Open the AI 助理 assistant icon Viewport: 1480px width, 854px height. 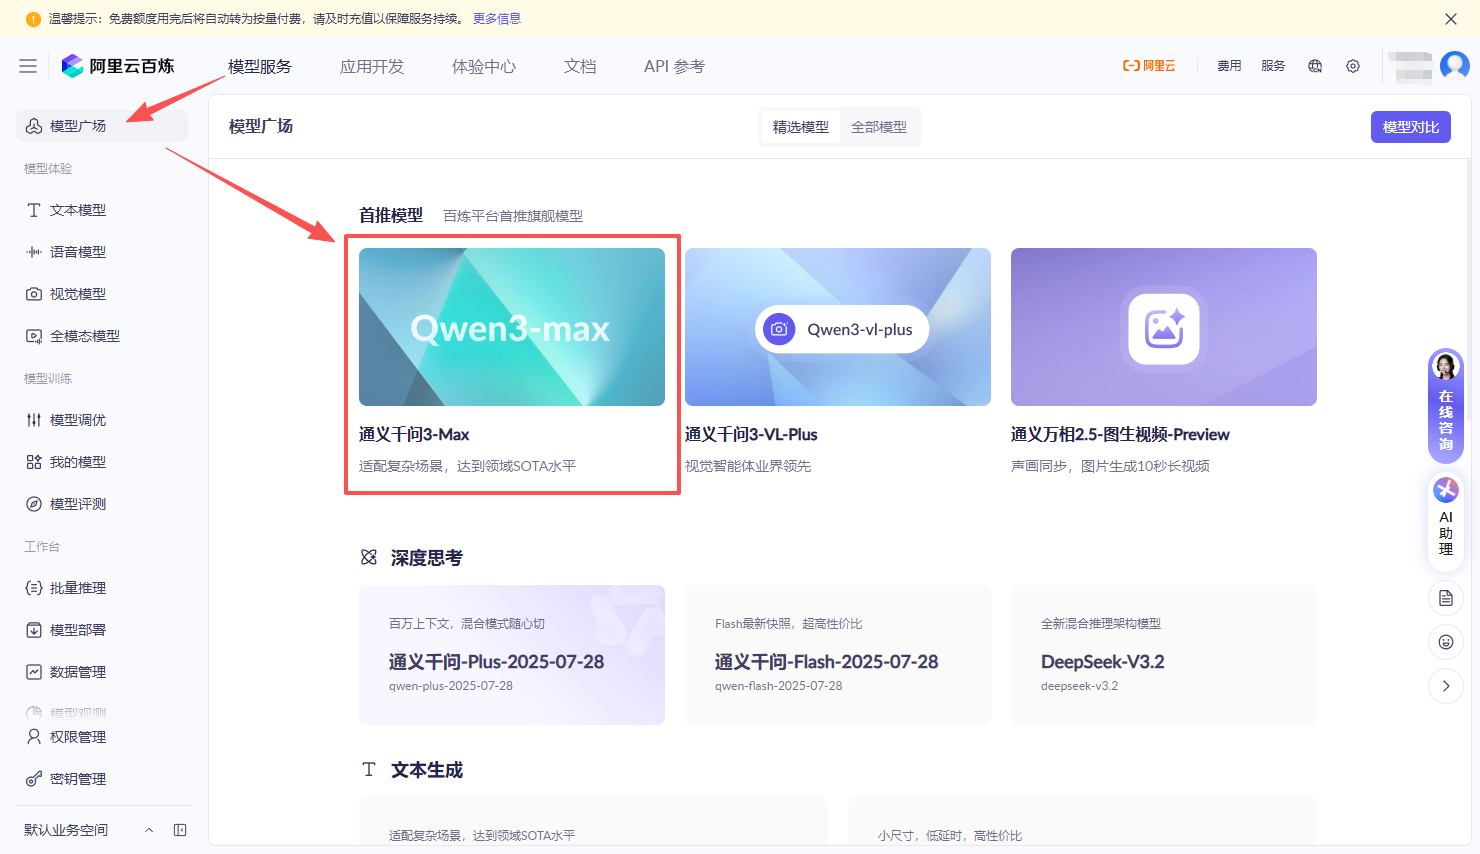1446,516
